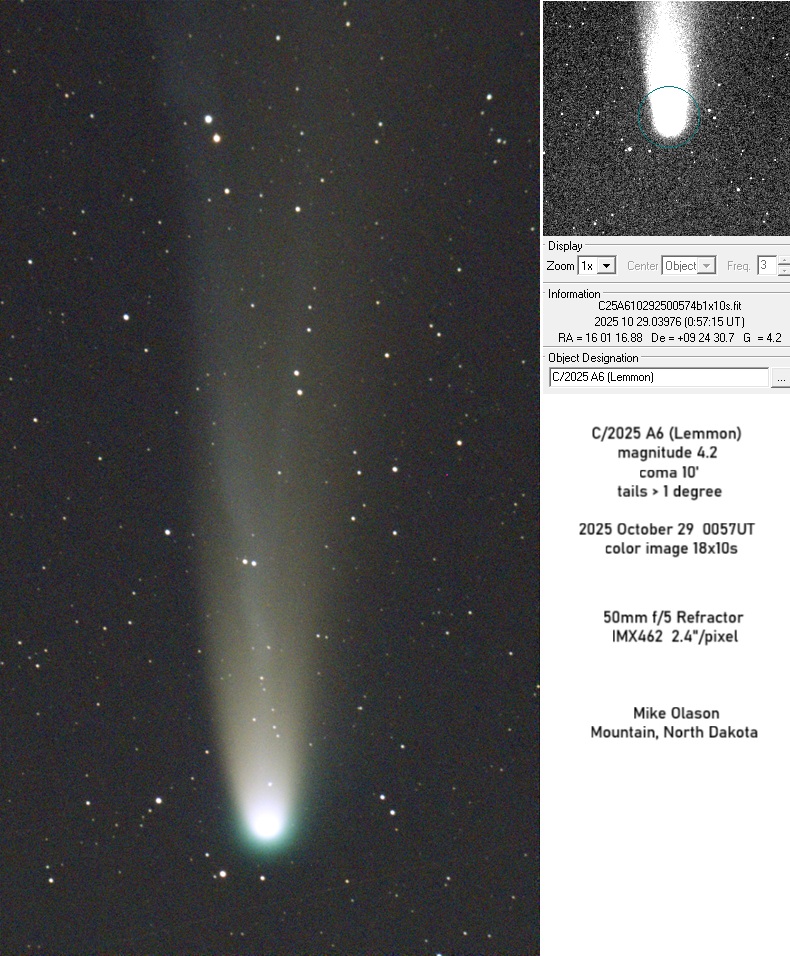Click the close pair of stars mid-tail
This screenshot has height=956, width=790.
click(249, 562)
